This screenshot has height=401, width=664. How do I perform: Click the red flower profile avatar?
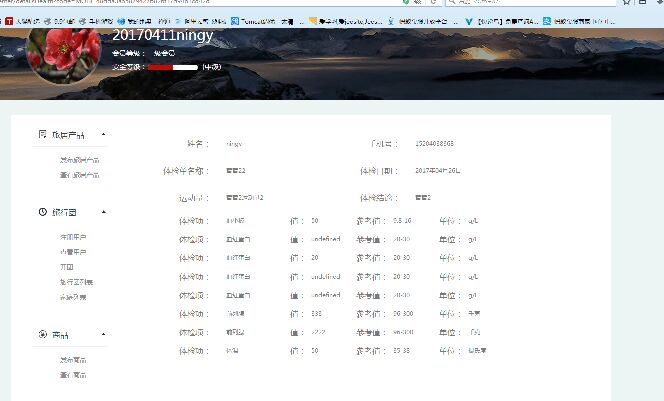pyautogui.click(x=64, y=50)
